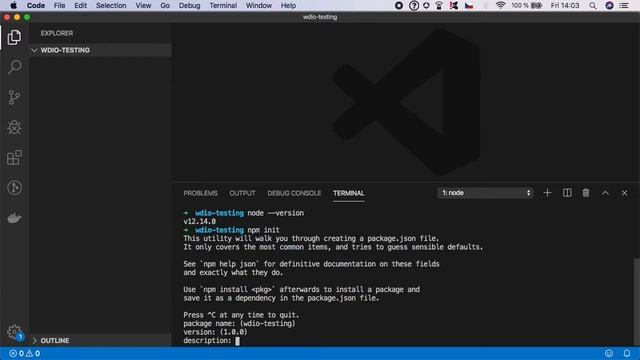Open the Debug view bug icon

click(x=14, y=127)
